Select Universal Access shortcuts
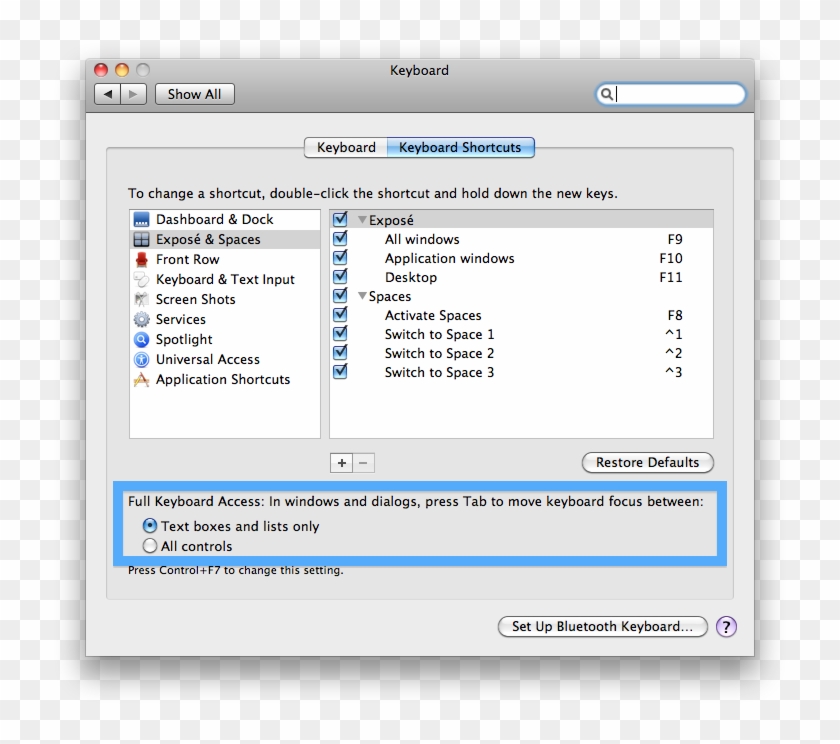The height and width of the screenshot is (744, 840). pyautogui.click(x=207, y=359)
